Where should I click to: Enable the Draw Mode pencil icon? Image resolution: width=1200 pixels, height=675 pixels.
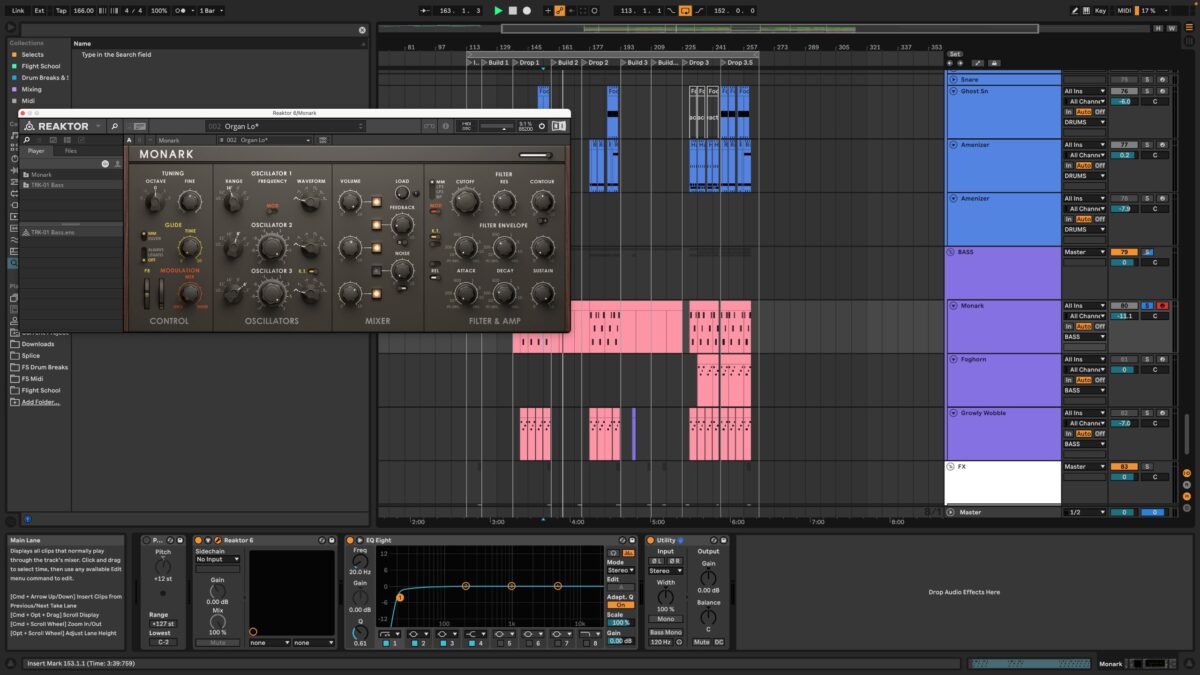coord(1075,10)
